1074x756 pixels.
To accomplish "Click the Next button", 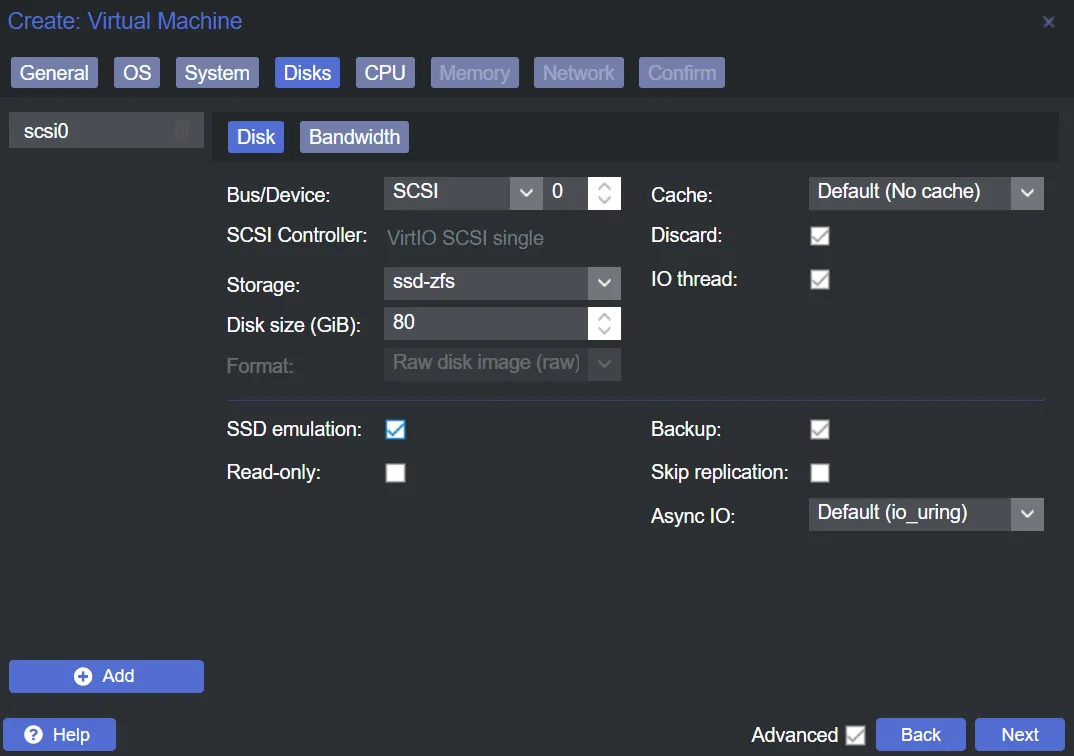I will coord(1020,735).
